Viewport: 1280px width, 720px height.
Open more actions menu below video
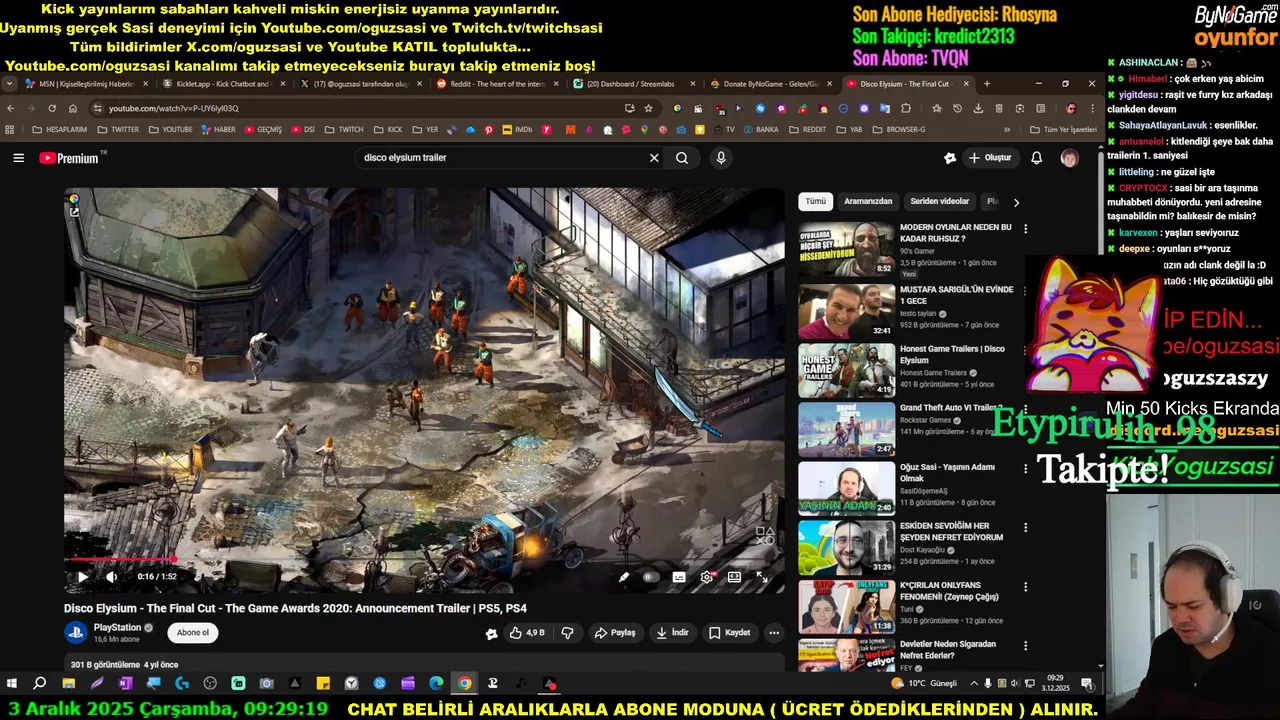click(774, 633)
